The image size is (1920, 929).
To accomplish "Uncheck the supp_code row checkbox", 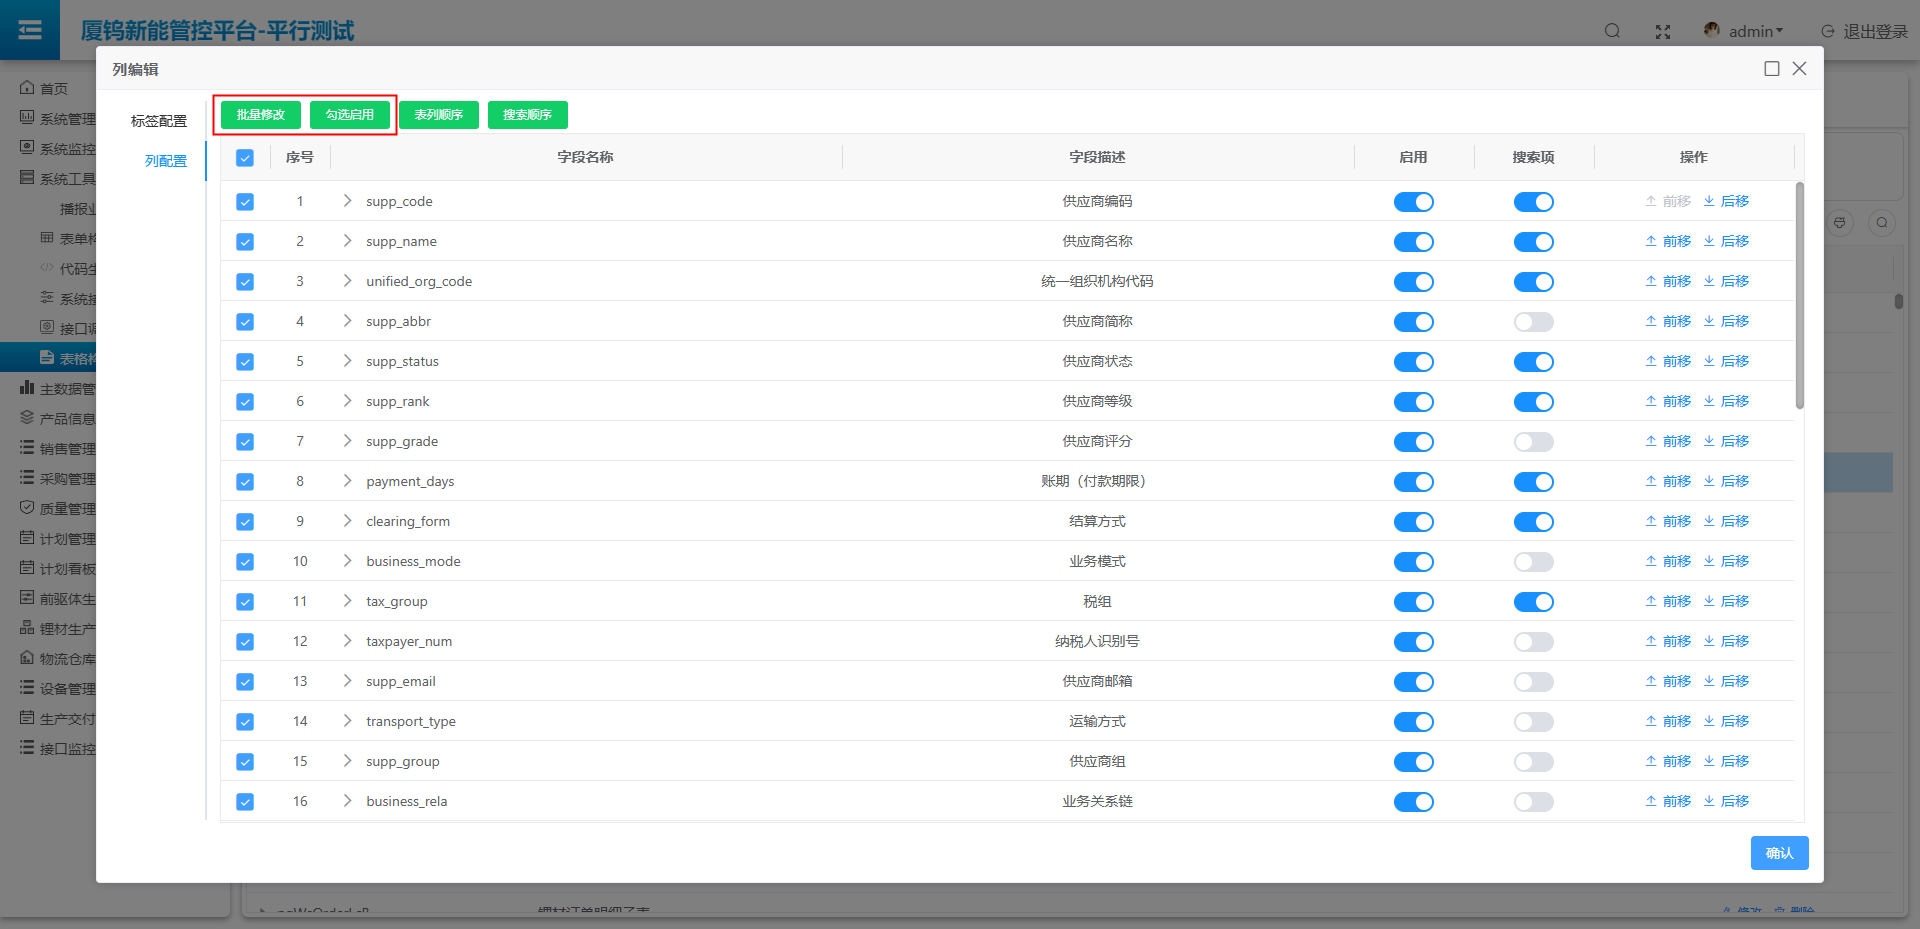I will click(245, 202).
